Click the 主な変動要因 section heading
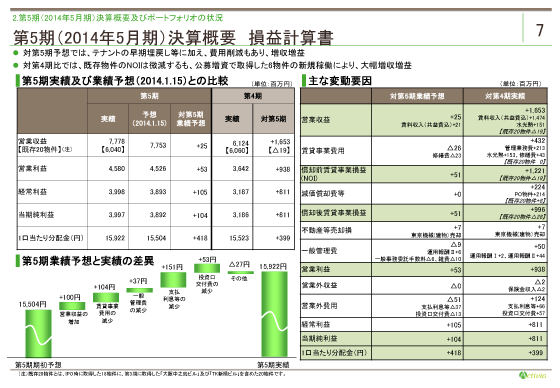The width and height of the screenshot is (560, 388). coord(340,81)
